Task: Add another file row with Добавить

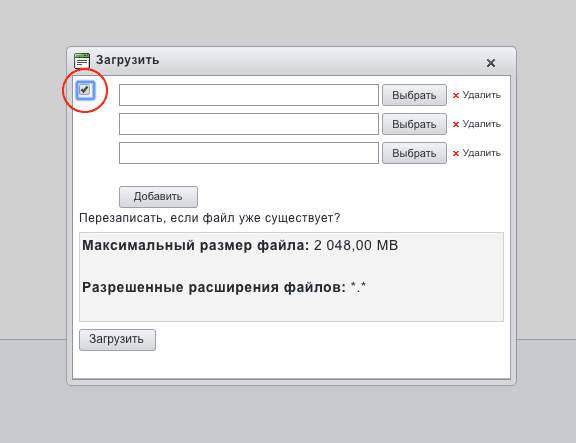Action: pos(158,197)
